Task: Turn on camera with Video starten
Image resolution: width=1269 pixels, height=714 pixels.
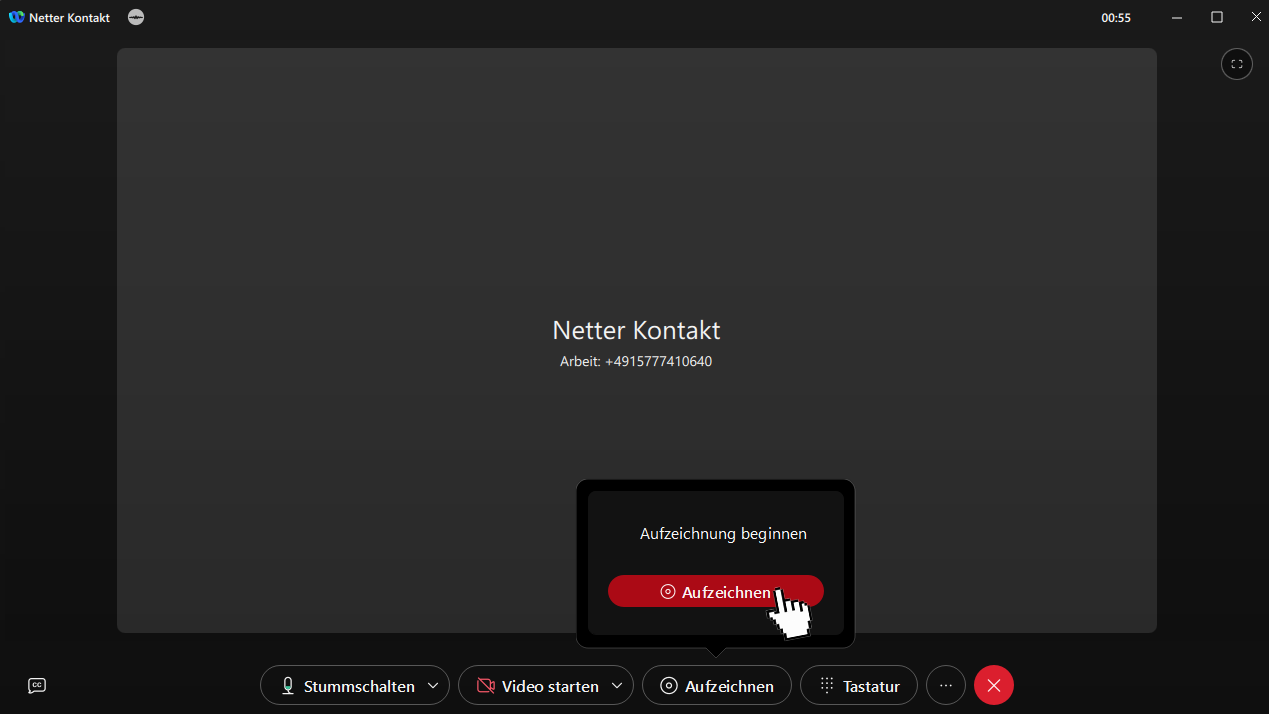Action: tap(537, 685)
